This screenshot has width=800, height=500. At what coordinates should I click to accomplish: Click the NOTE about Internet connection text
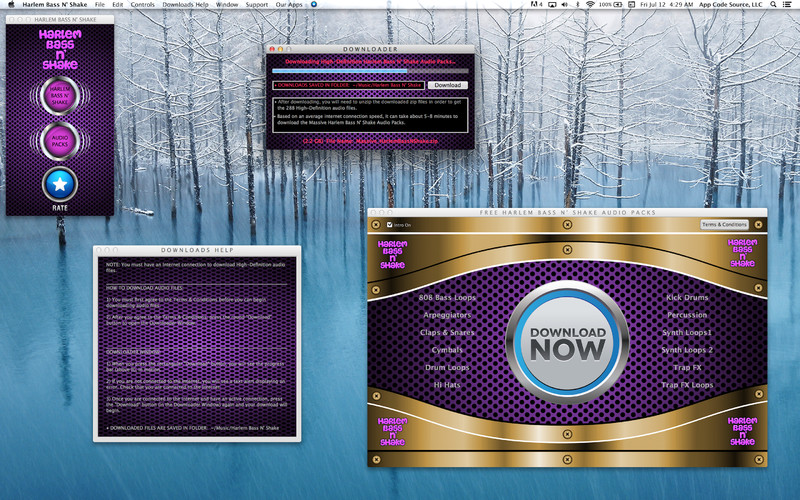[x=195, y=267]
